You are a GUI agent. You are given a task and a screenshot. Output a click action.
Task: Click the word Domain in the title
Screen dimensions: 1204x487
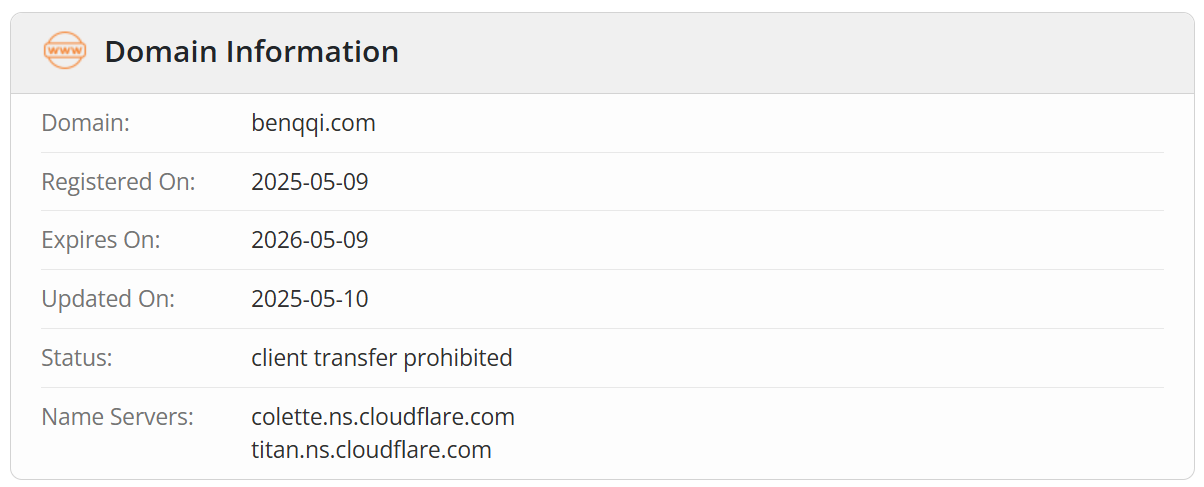pos(160,51)
